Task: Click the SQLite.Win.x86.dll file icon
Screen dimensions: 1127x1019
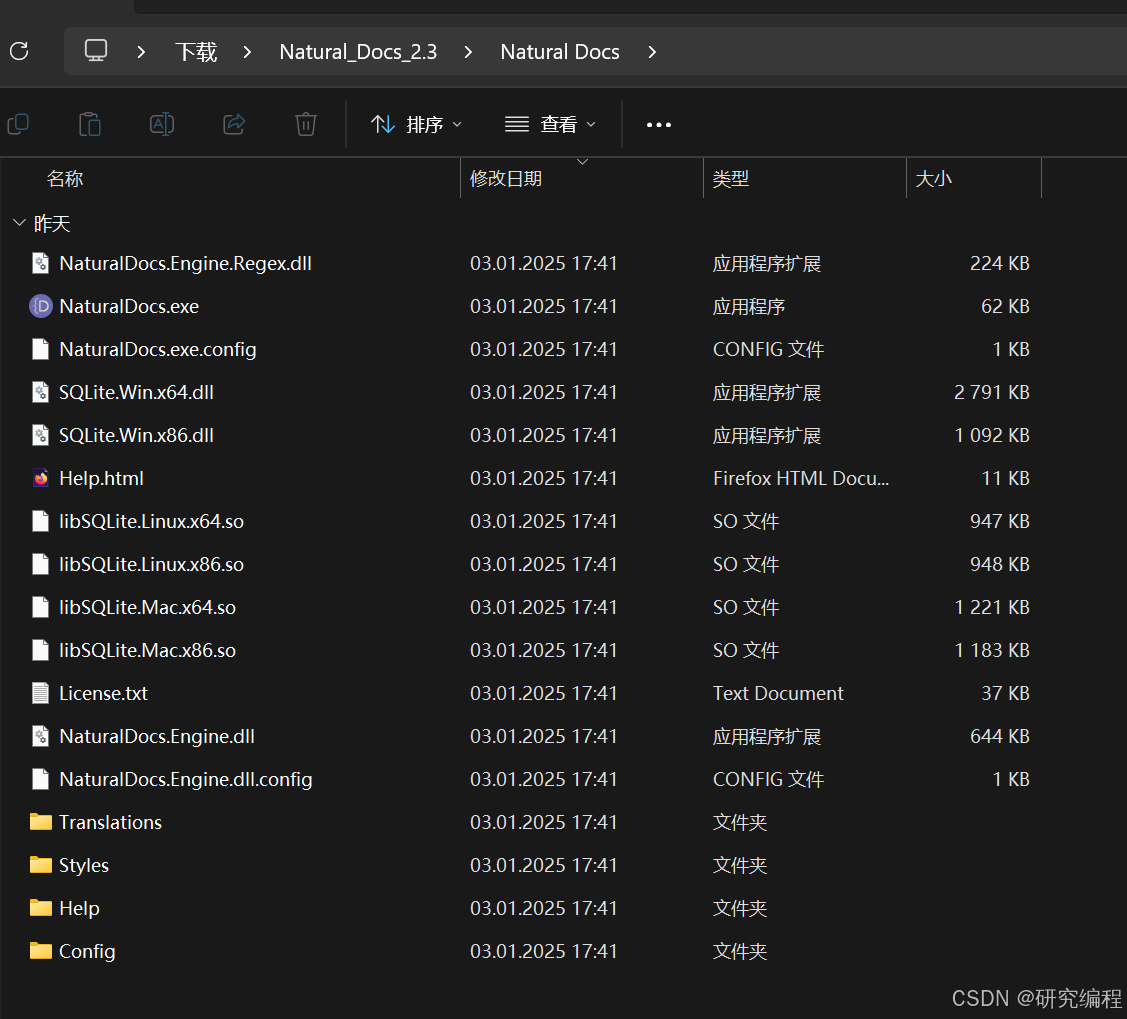Action: pos(41,435)
